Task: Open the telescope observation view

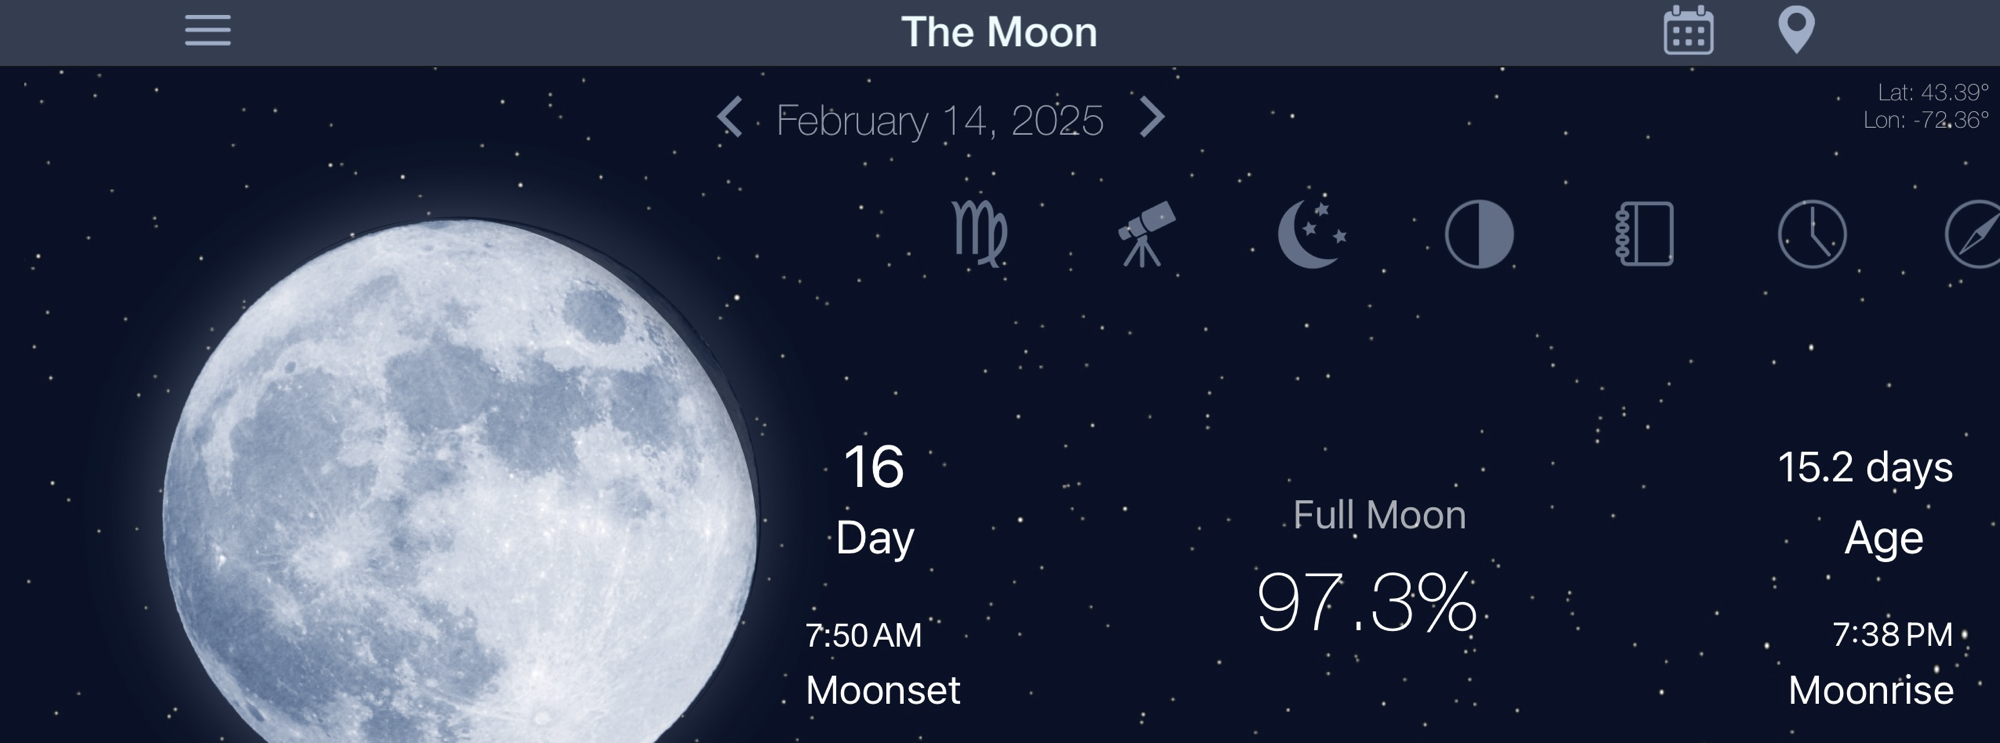Action: [1145, 234]
